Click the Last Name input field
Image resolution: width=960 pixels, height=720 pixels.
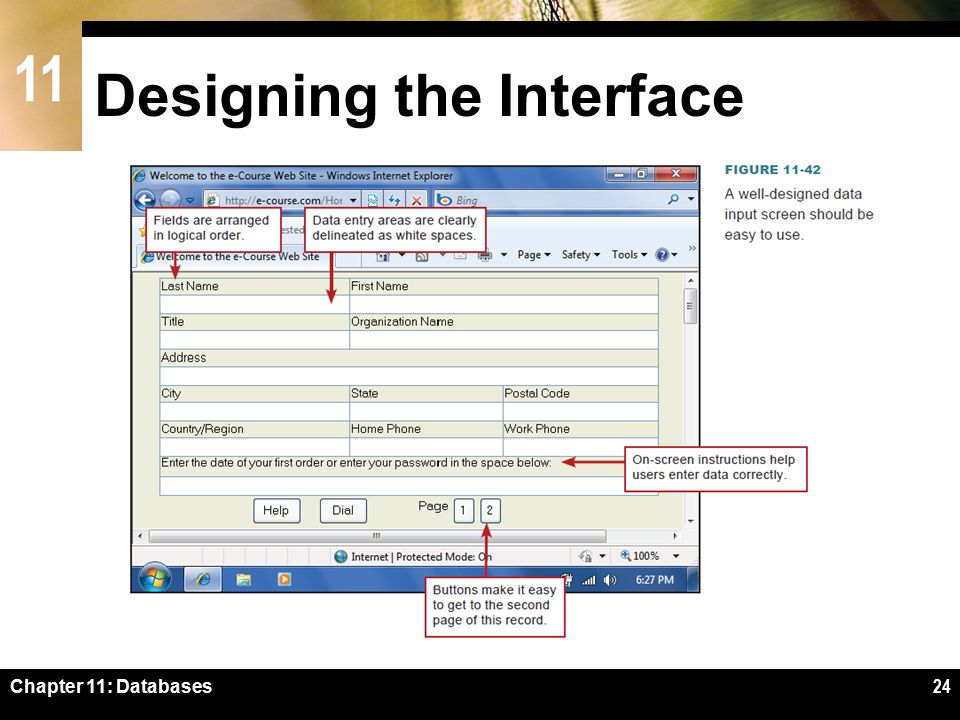click(254, 304)
